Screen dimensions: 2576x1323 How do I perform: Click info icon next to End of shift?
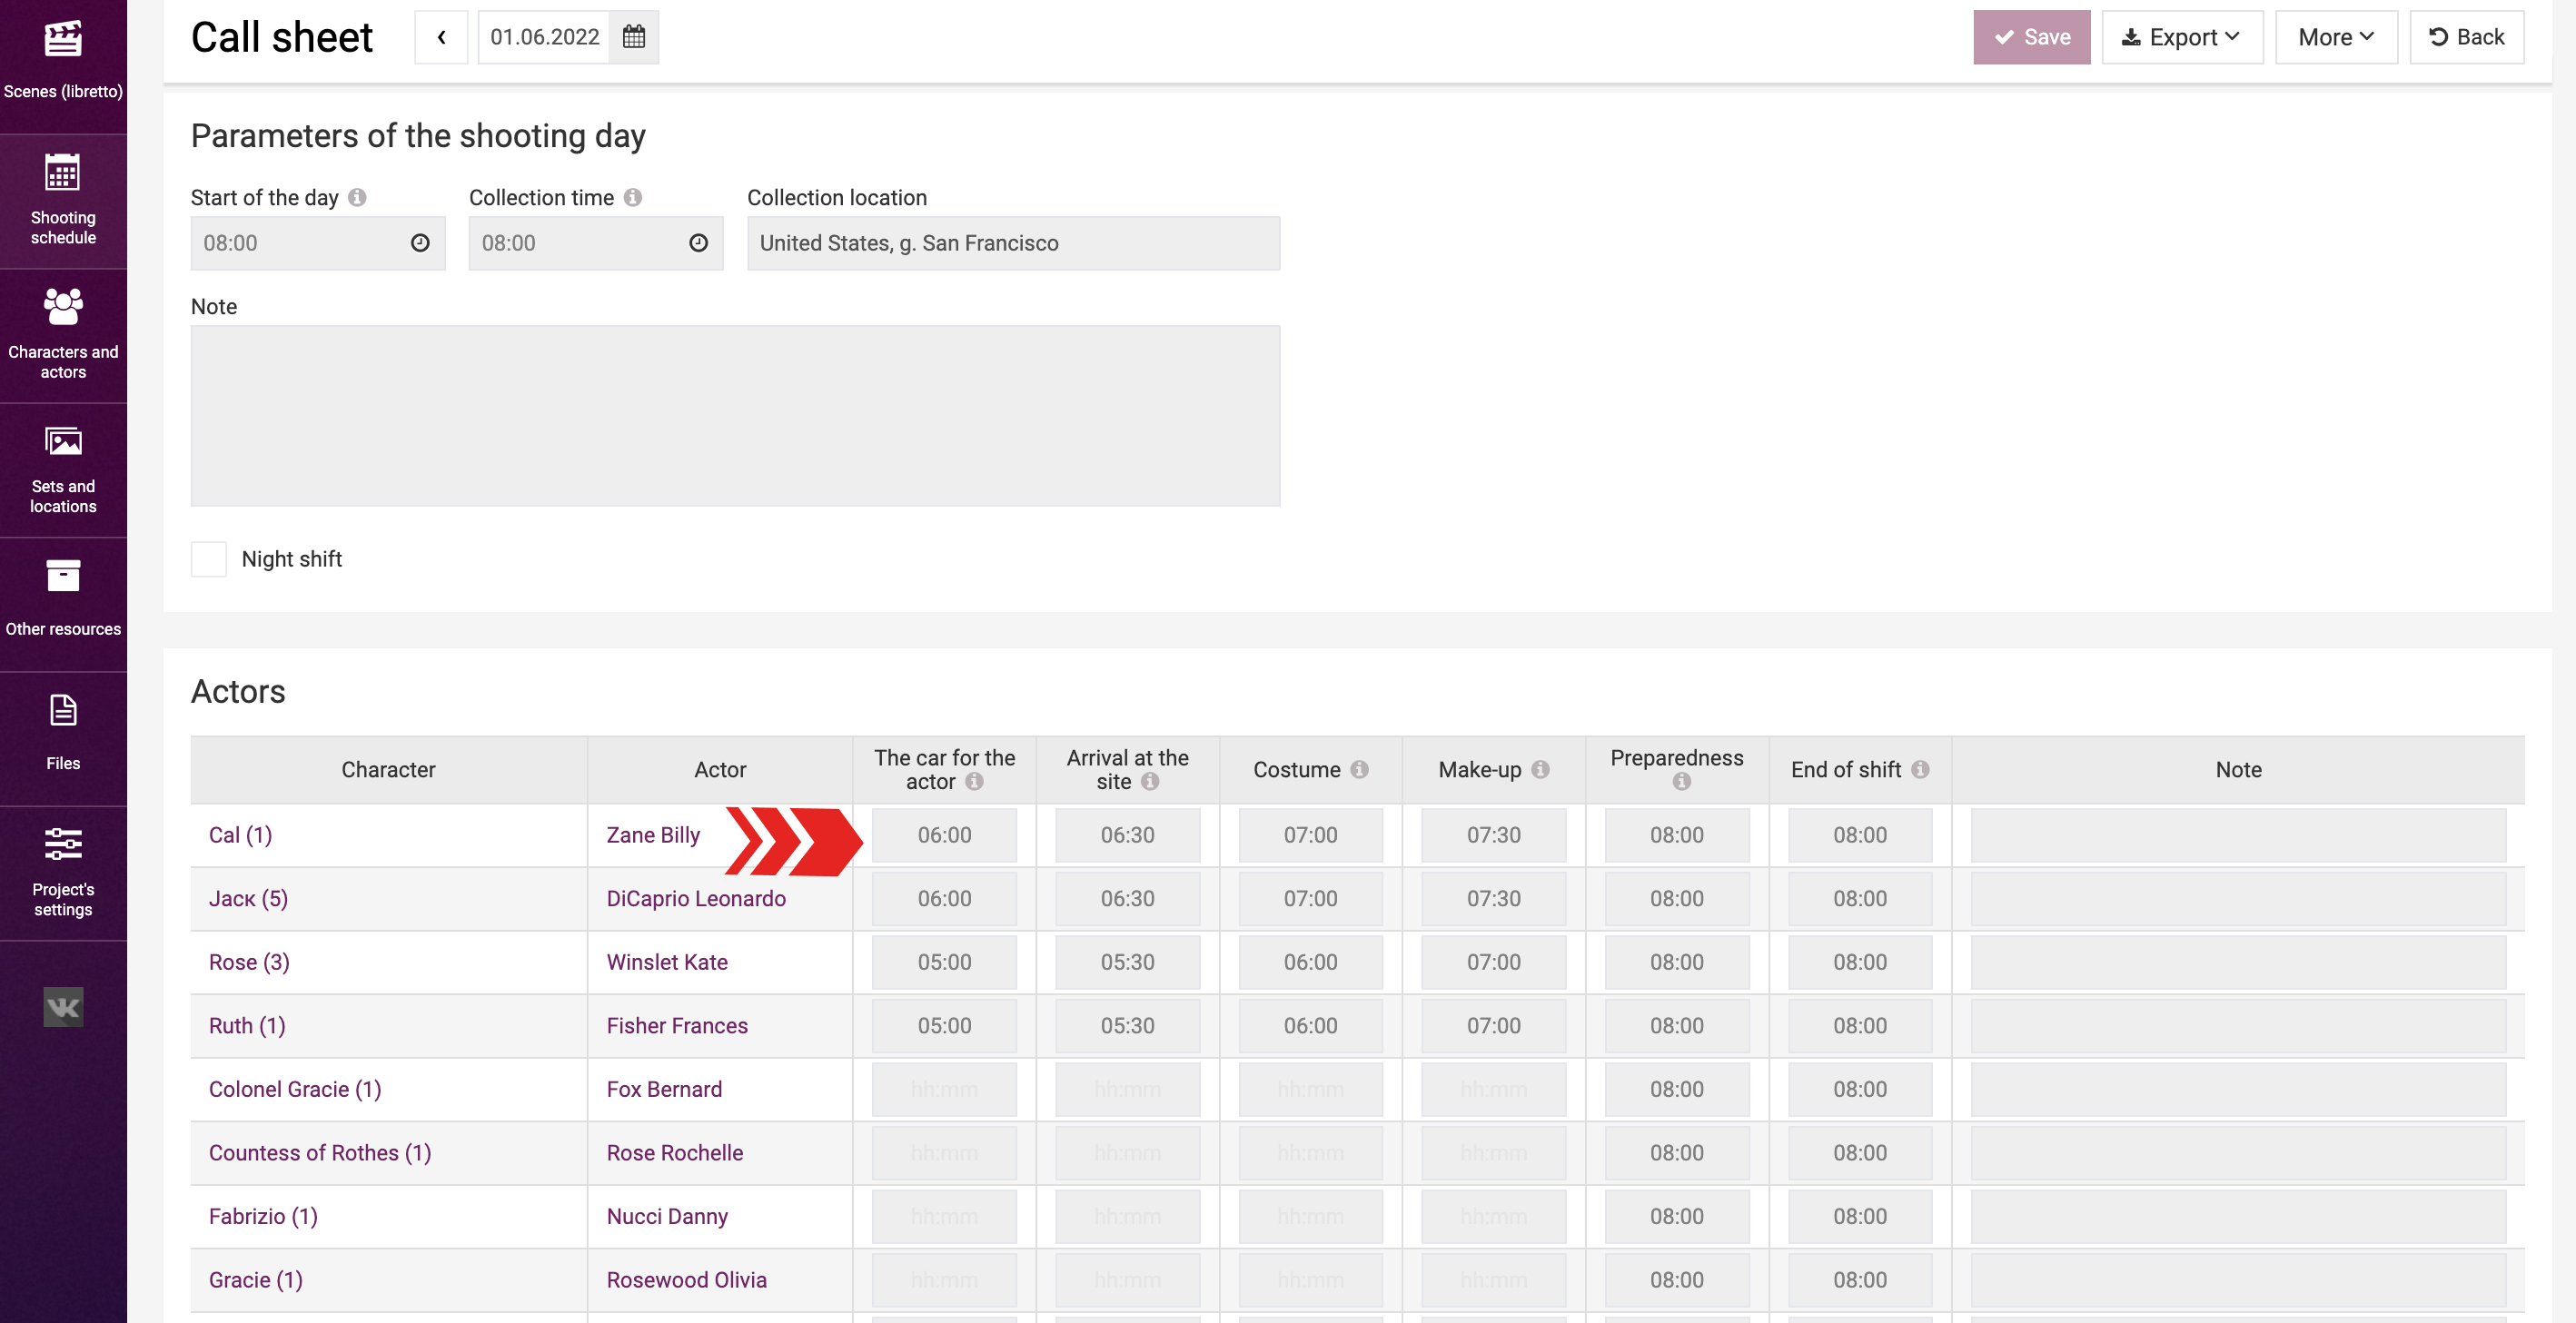pos(1920,769)
